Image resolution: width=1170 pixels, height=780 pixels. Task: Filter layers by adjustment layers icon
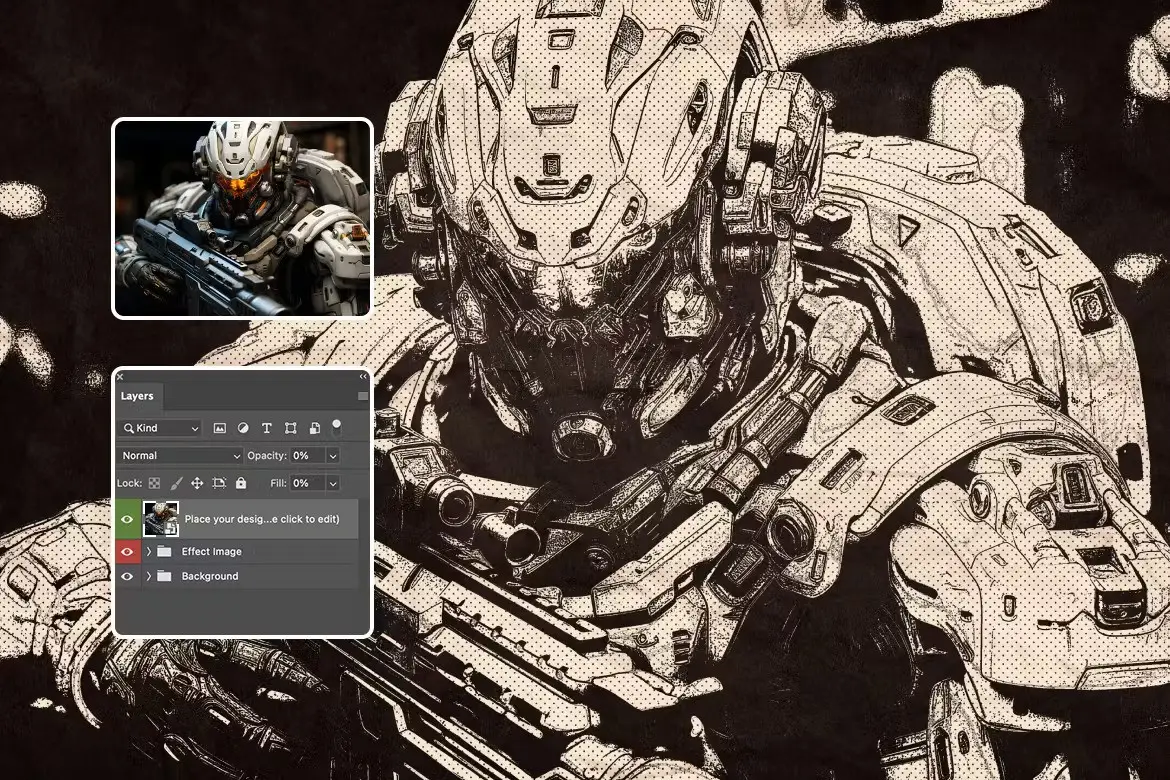point(243,428)
